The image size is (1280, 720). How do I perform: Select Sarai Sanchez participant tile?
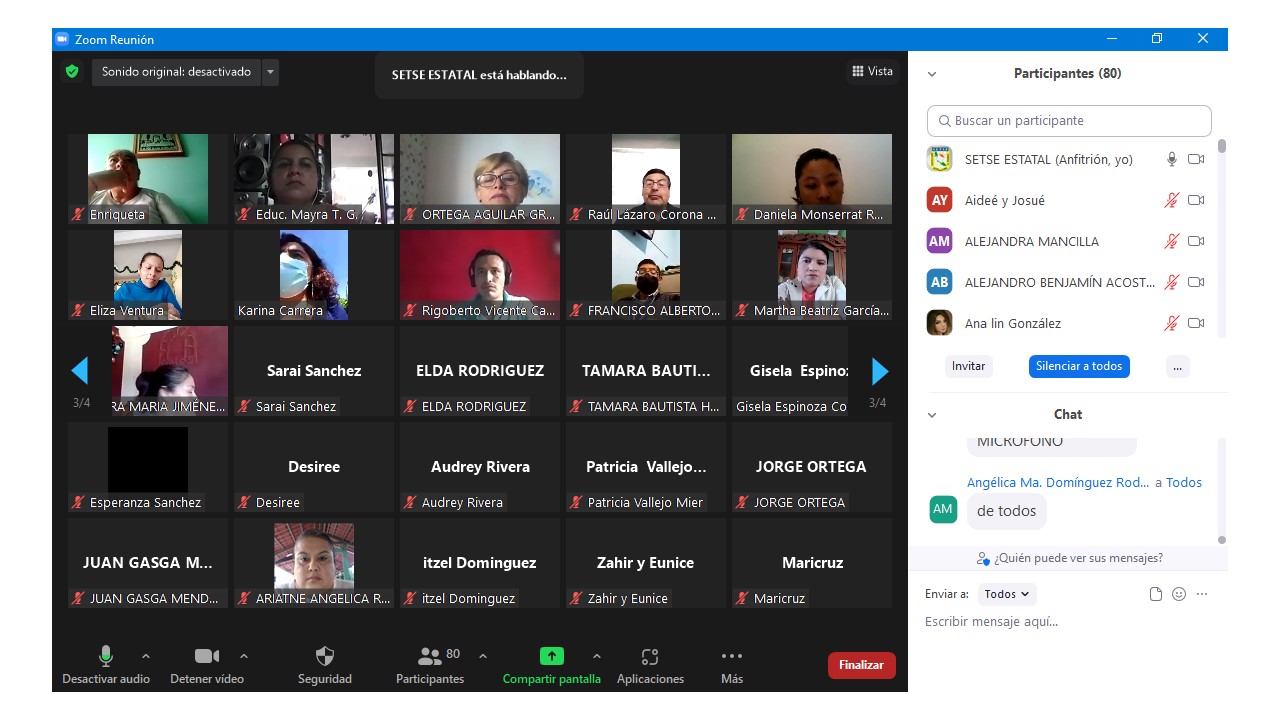click(314, 371)
